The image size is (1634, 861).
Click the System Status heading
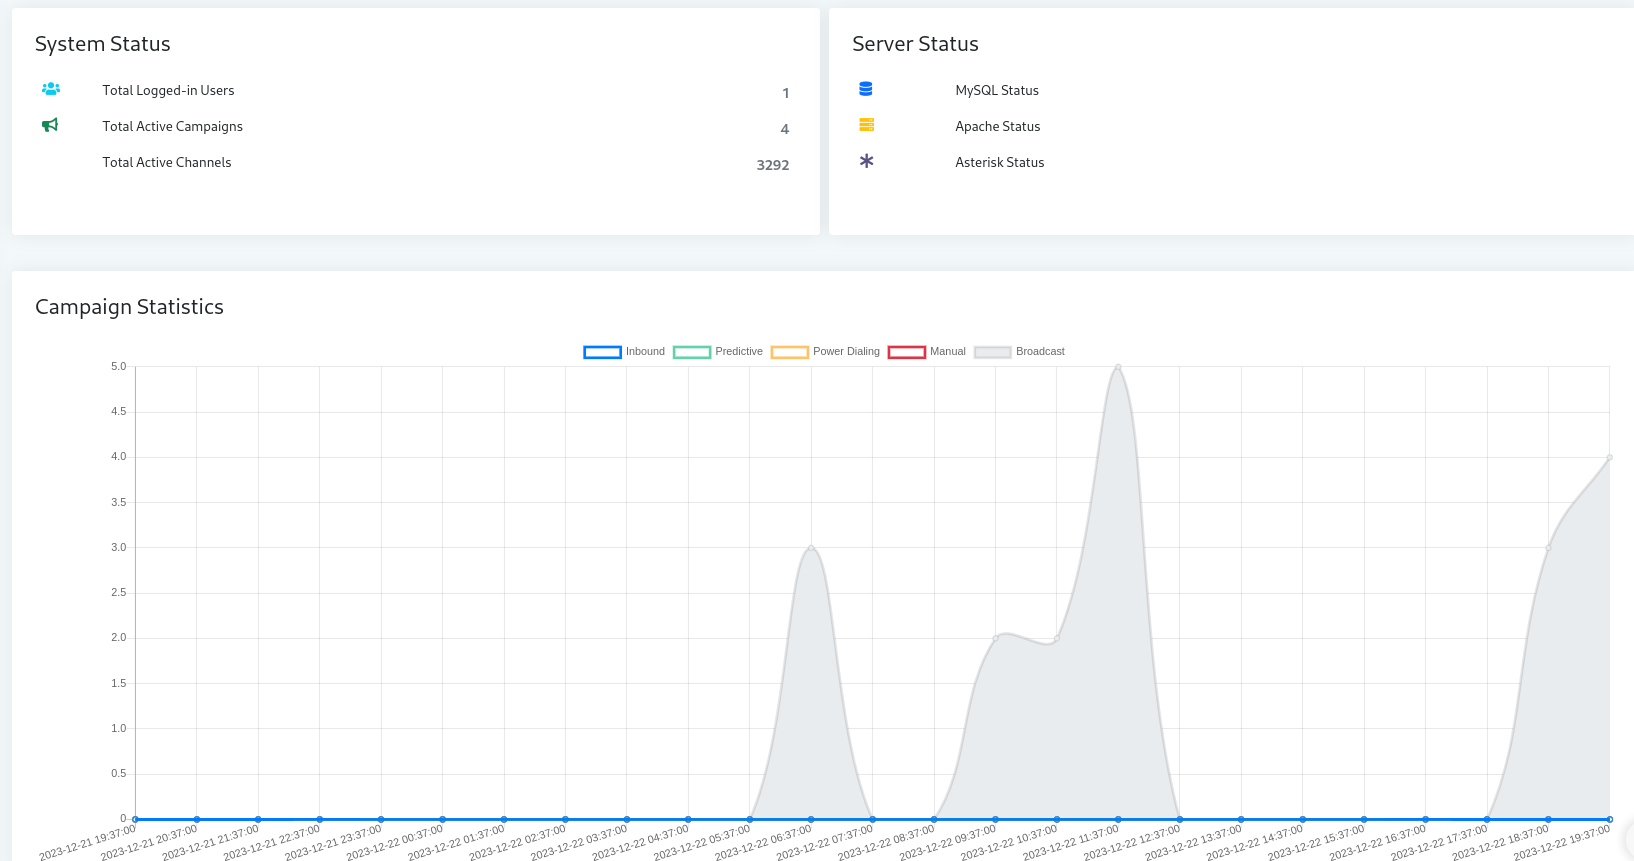(103, 44)
